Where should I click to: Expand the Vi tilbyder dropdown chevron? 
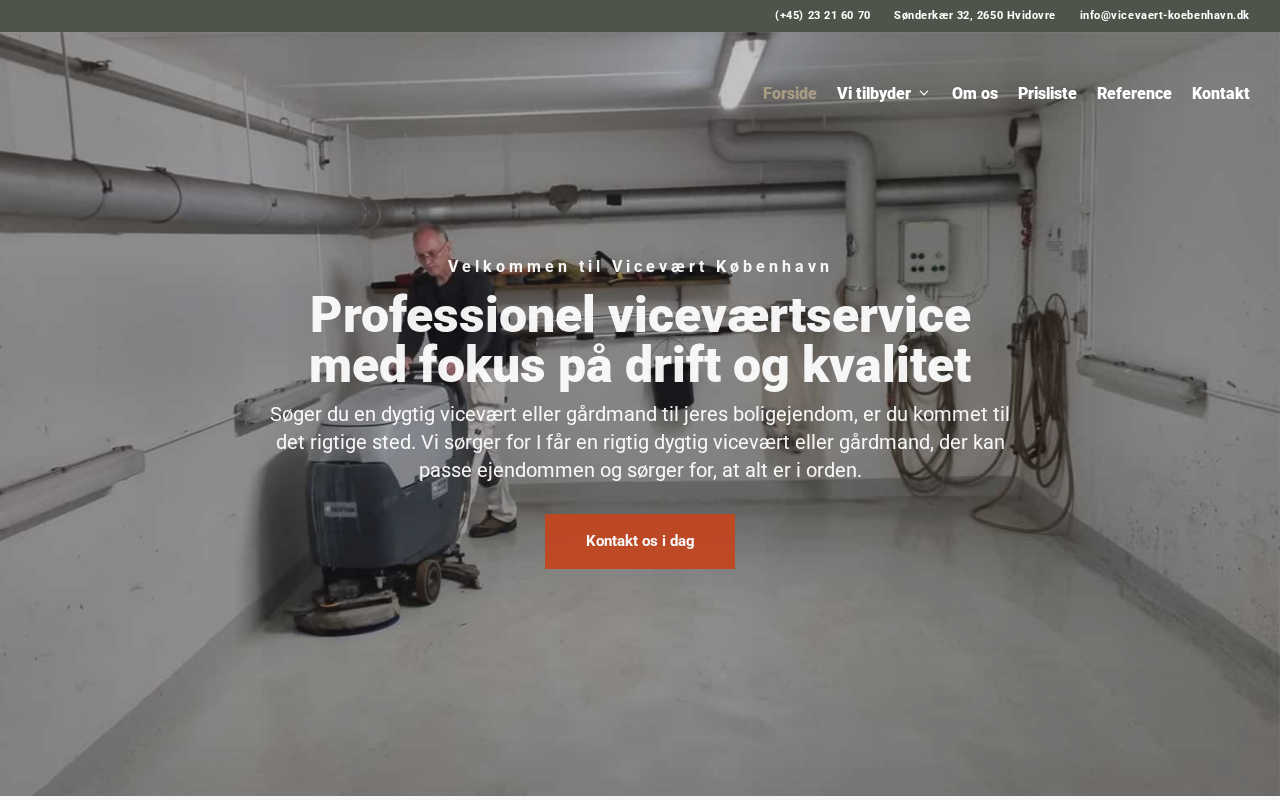(x=924, y=93)
